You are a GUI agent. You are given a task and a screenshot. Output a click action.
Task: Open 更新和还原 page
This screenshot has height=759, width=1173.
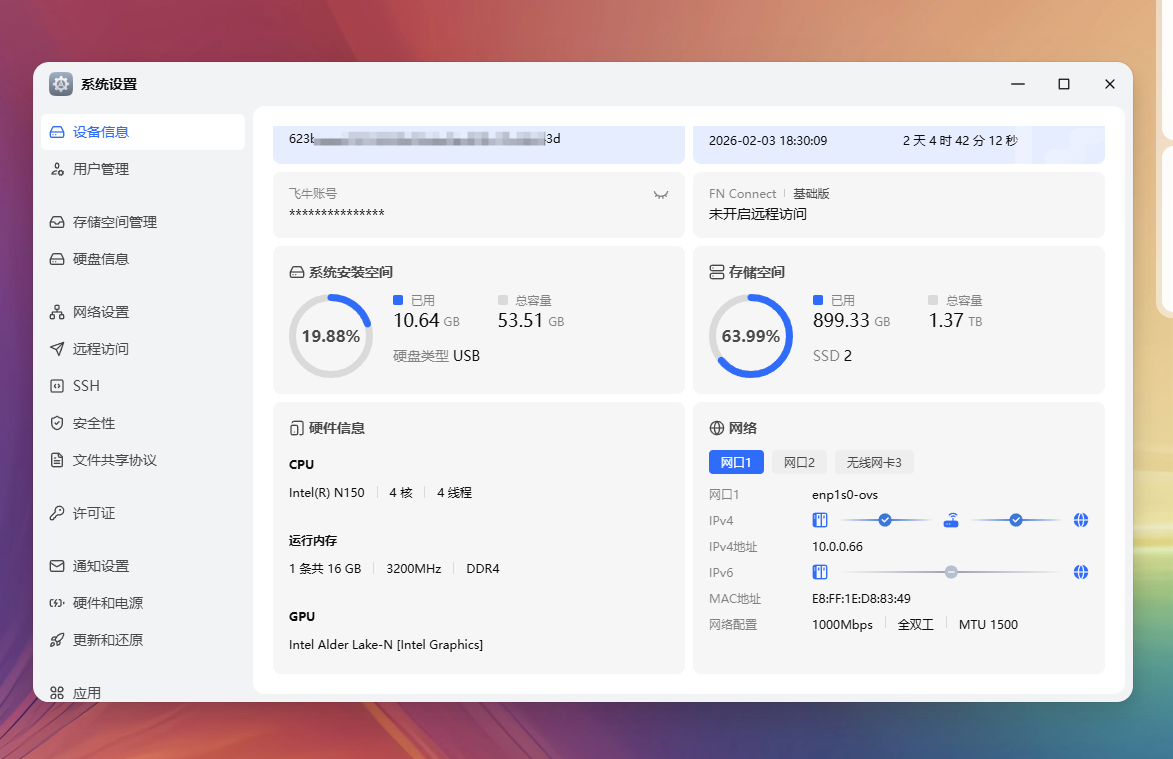tap(107, 640)
